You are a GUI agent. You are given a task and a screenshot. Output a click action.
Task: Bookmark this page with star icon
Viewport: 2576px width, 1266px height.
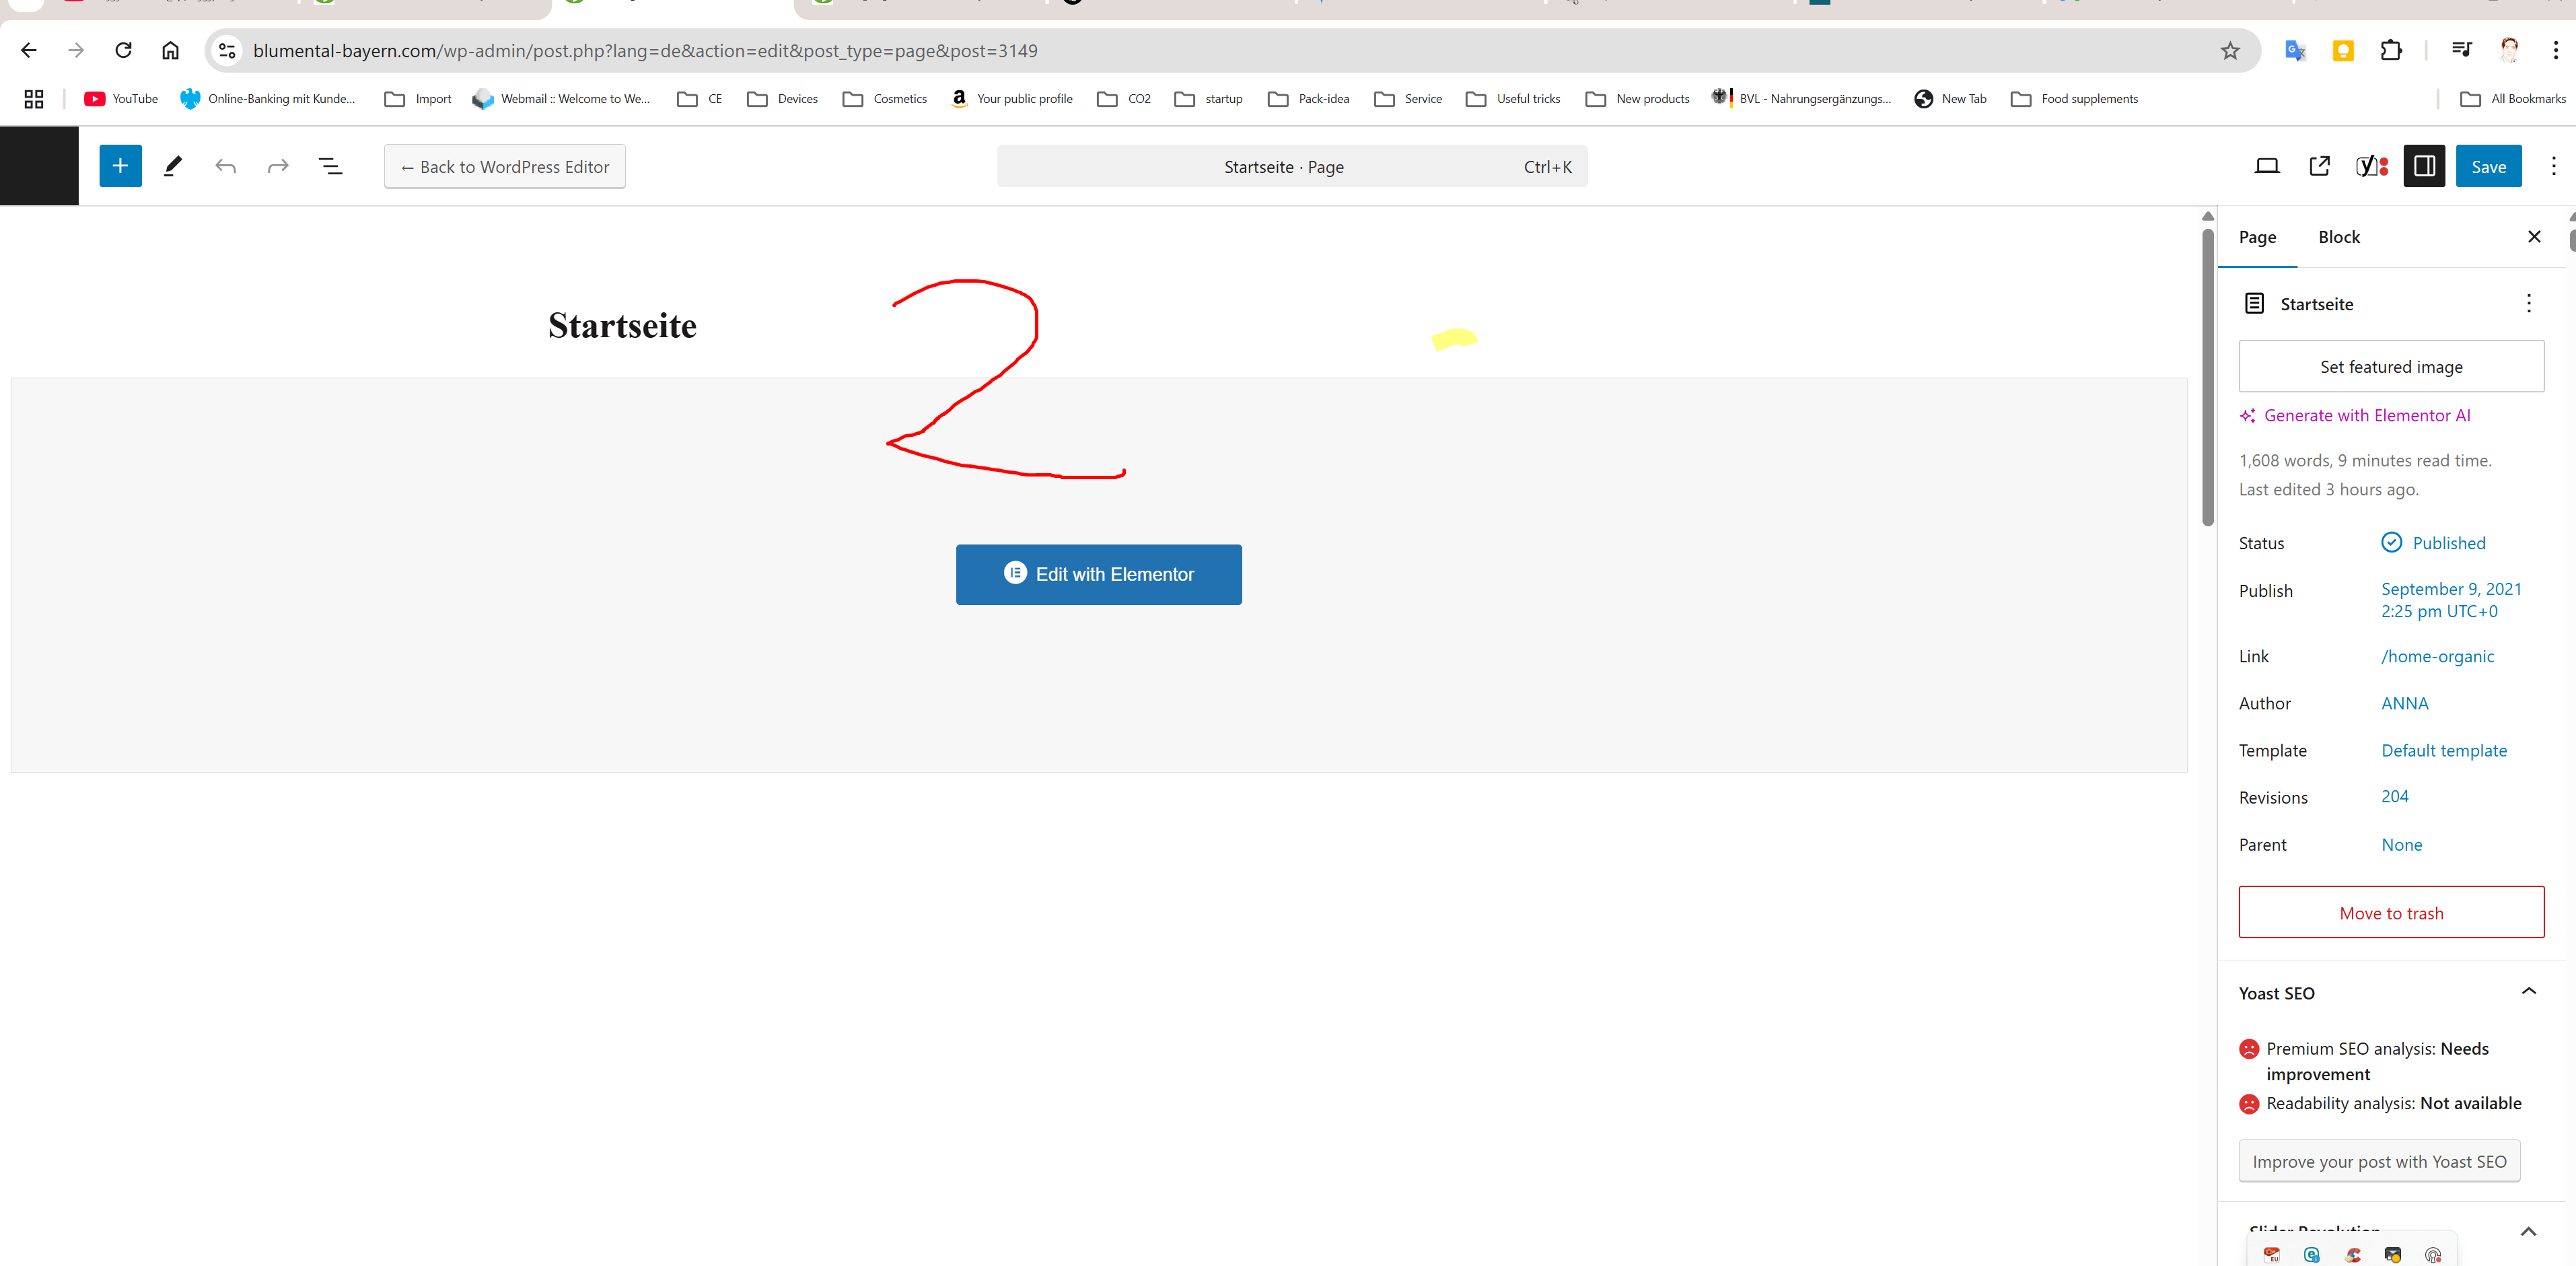(2229, 51)
